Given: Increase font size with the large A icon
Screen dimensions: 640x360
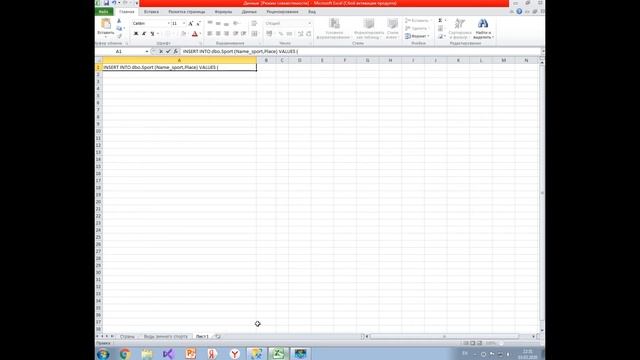Looking at the screenshot, I should (x=191, y=24).
